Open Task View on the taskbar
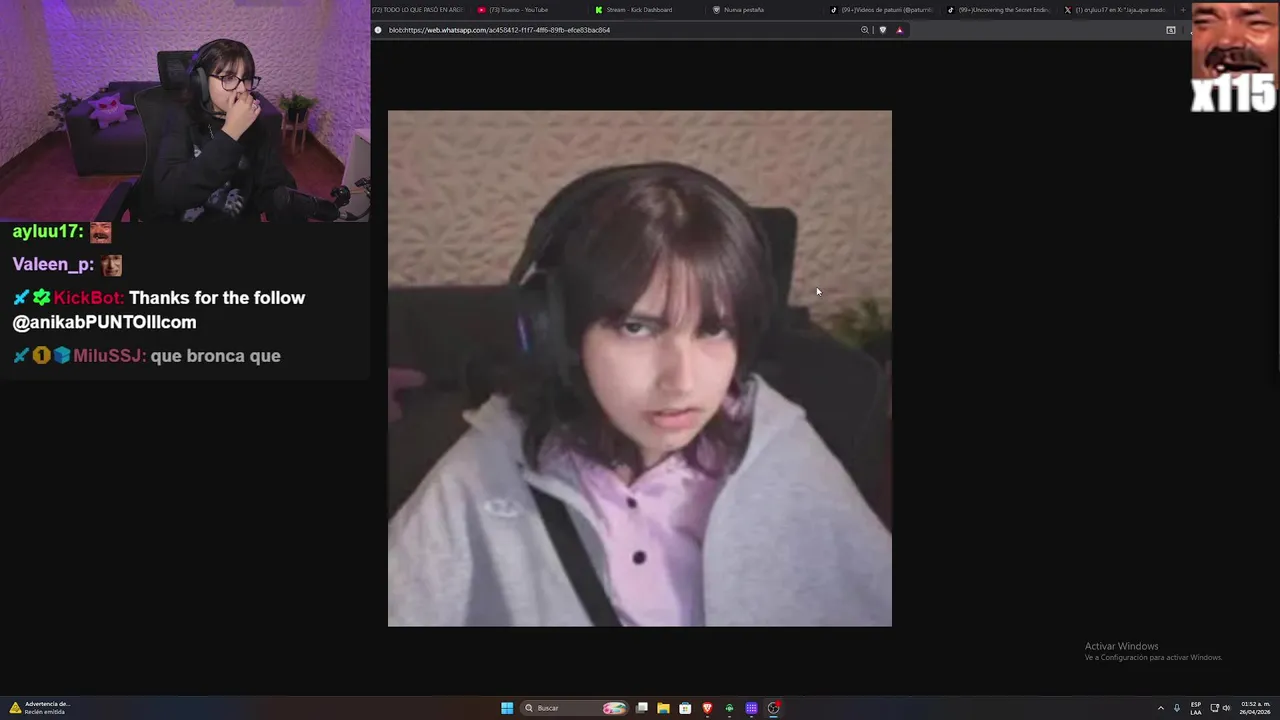 (642, 708)
